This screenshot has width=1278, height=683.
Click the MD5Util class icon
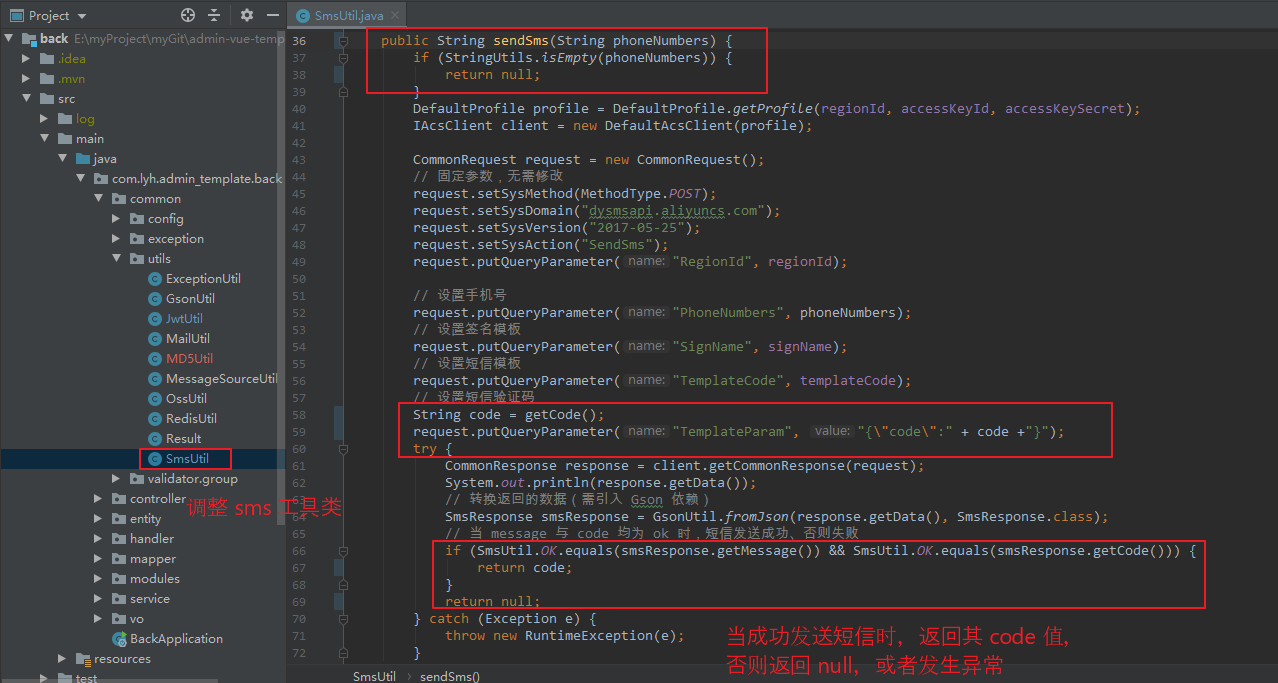(x=155, y=359)
